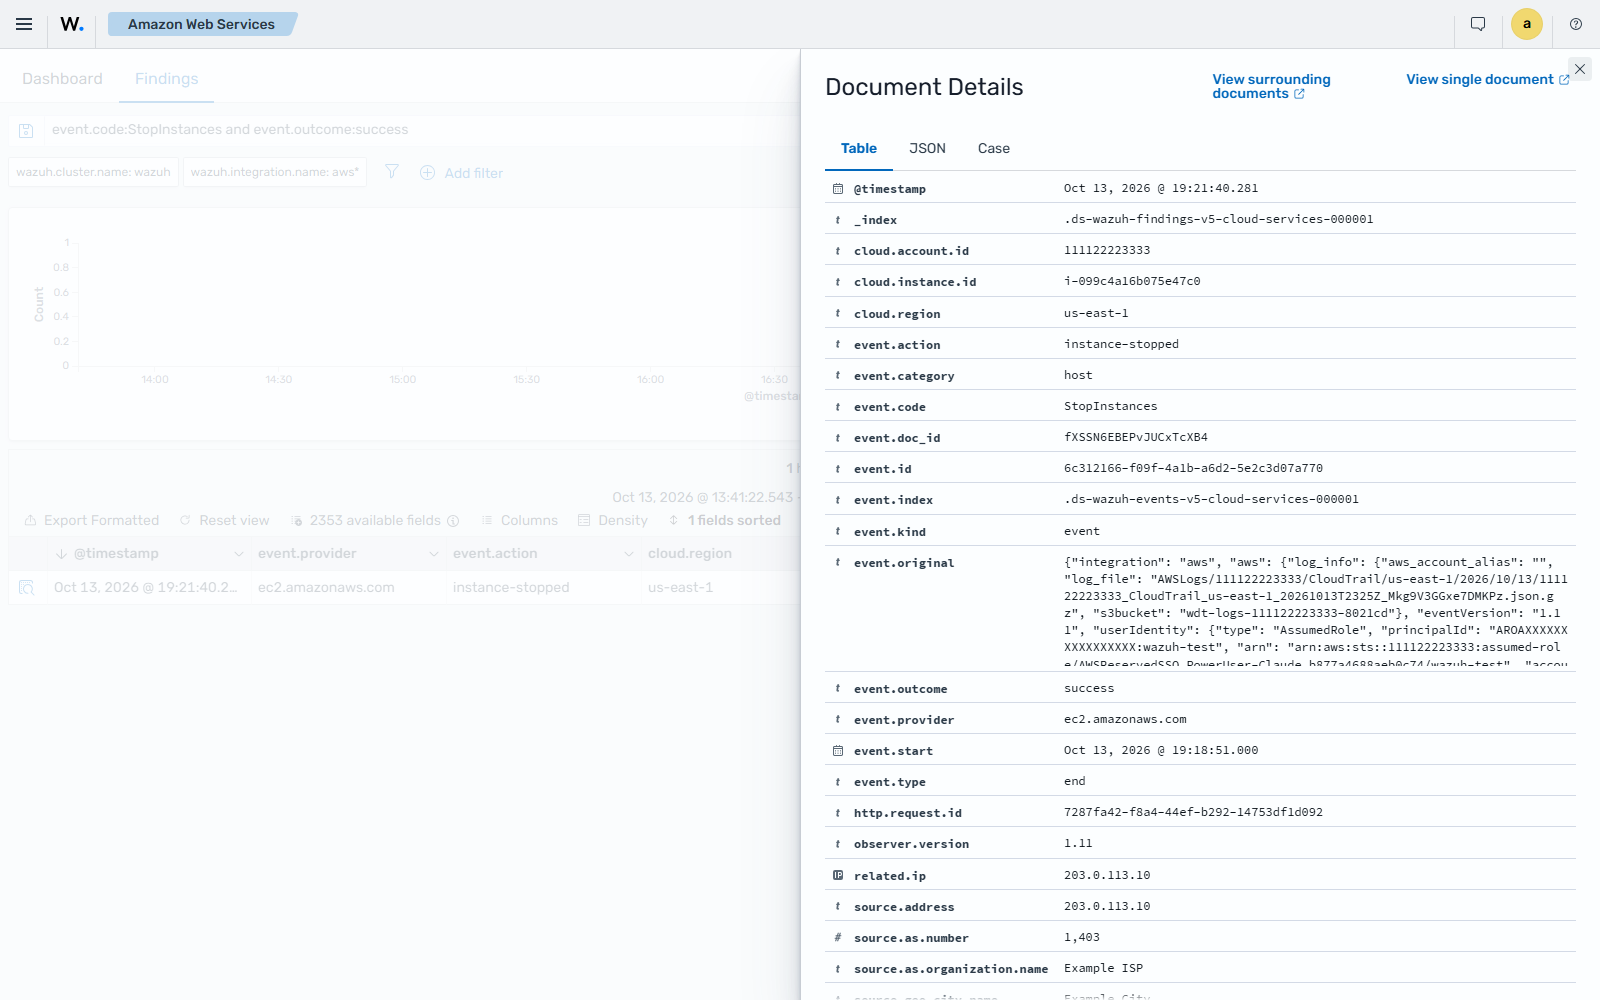Click the ec2.amazonaws.com cell in results table
Viewport: 1600px width, 1000px height.
pos(326,587)
